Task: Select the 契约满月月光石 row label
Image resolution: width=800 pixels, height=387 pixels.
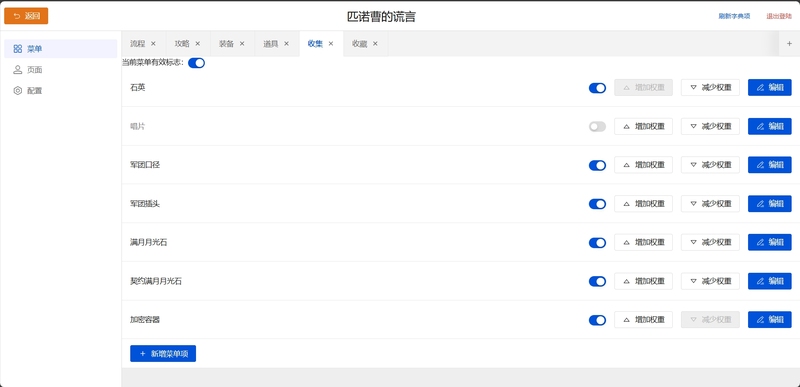Action: (156, 281)
